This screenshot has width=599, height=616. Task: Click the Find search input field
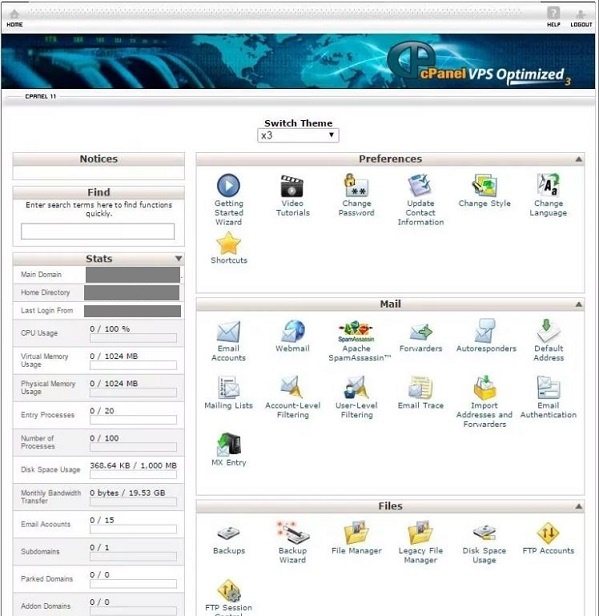coord(98,231)
